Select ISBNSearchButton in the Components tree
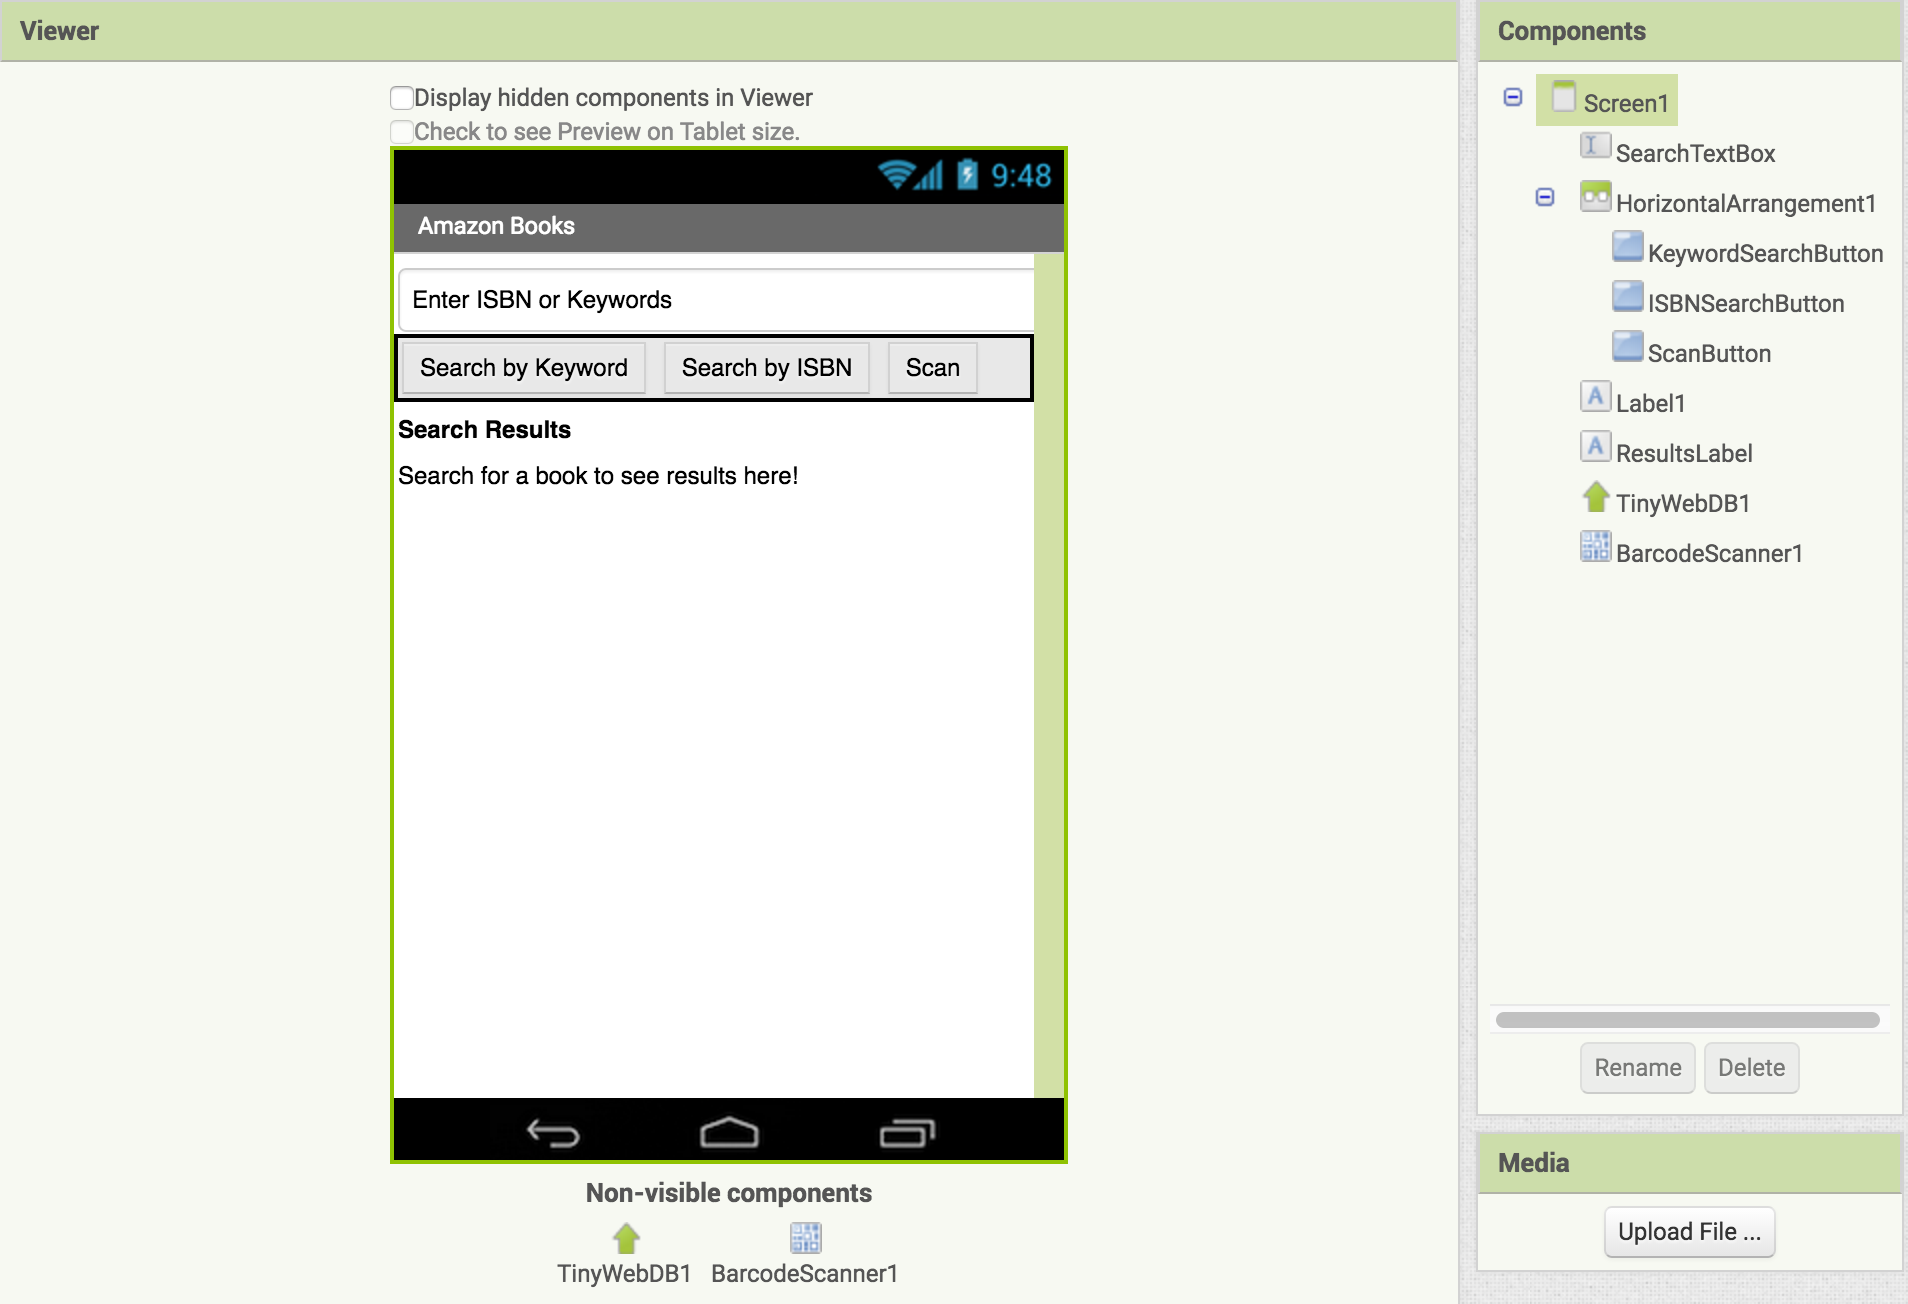This screenshot has width=1908, height=1304. [1745, 304]
